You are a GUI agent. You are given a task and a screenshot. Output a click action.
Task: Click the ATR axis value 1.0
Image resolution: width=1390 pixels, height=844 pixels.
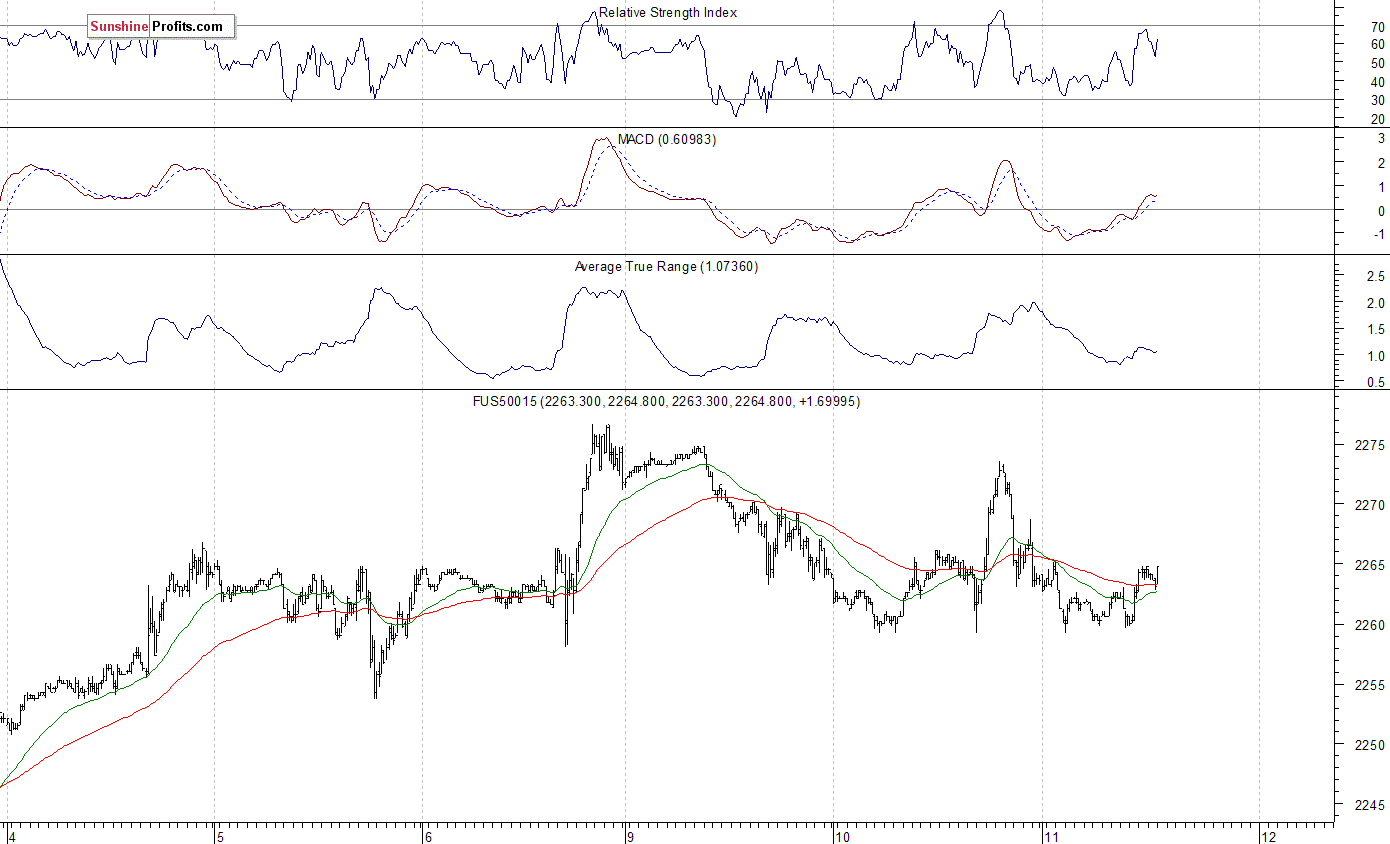[1375, 356]
